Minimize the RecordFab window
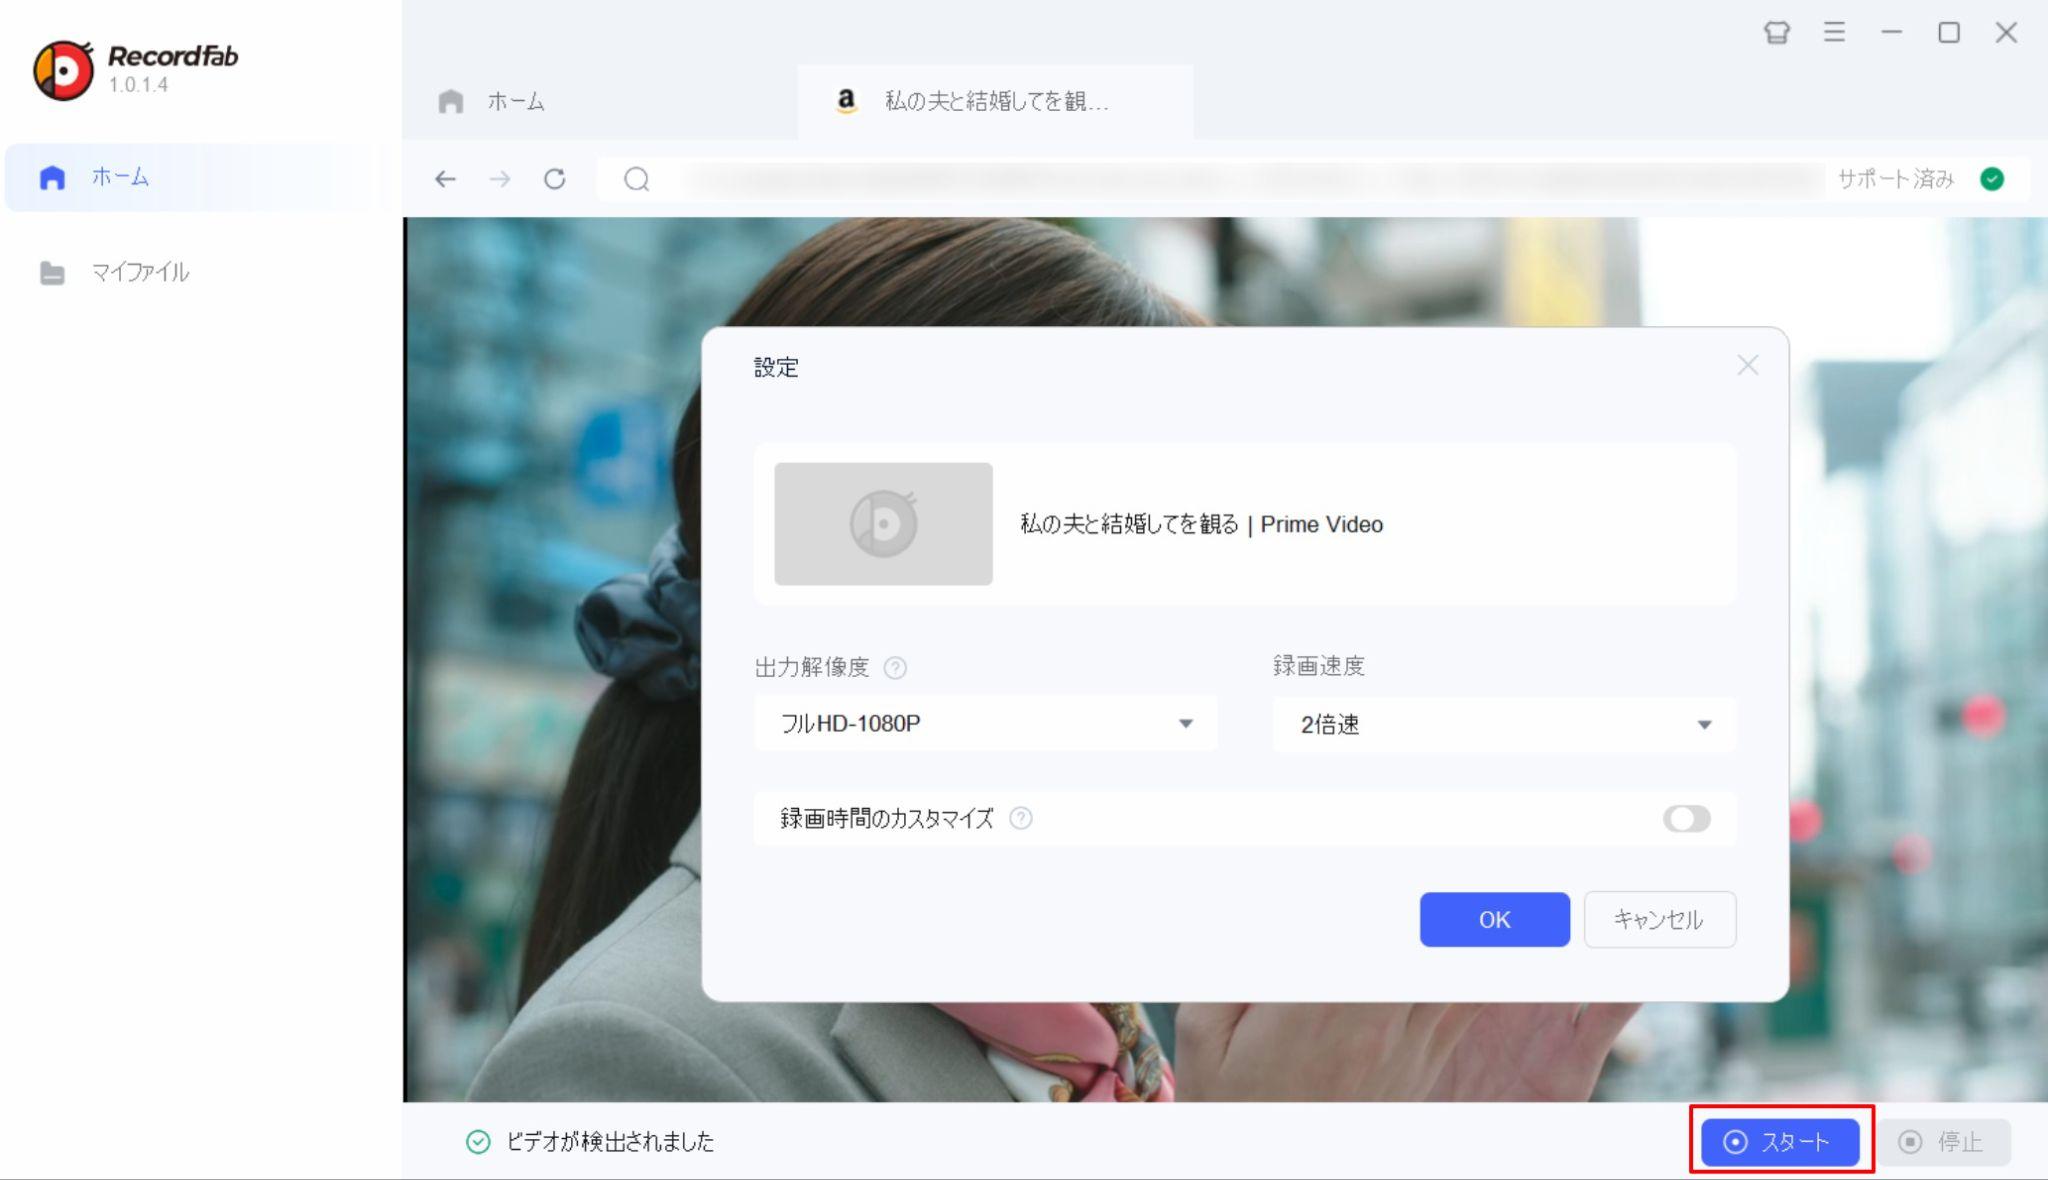 click(x=1891, y=33)
